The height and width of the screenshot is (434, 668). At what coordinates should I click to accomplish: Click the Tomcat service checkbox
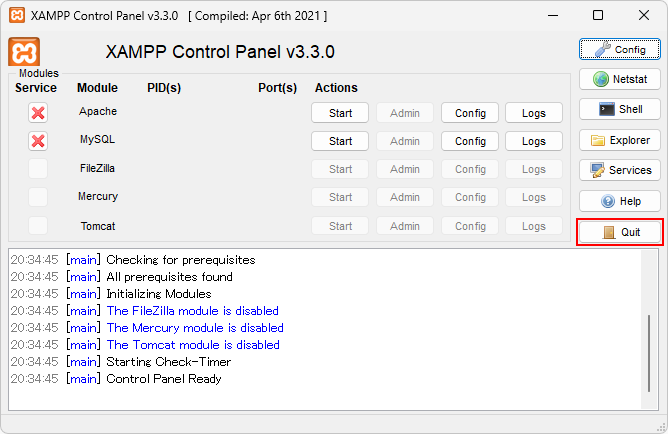(x=38, y=226)
